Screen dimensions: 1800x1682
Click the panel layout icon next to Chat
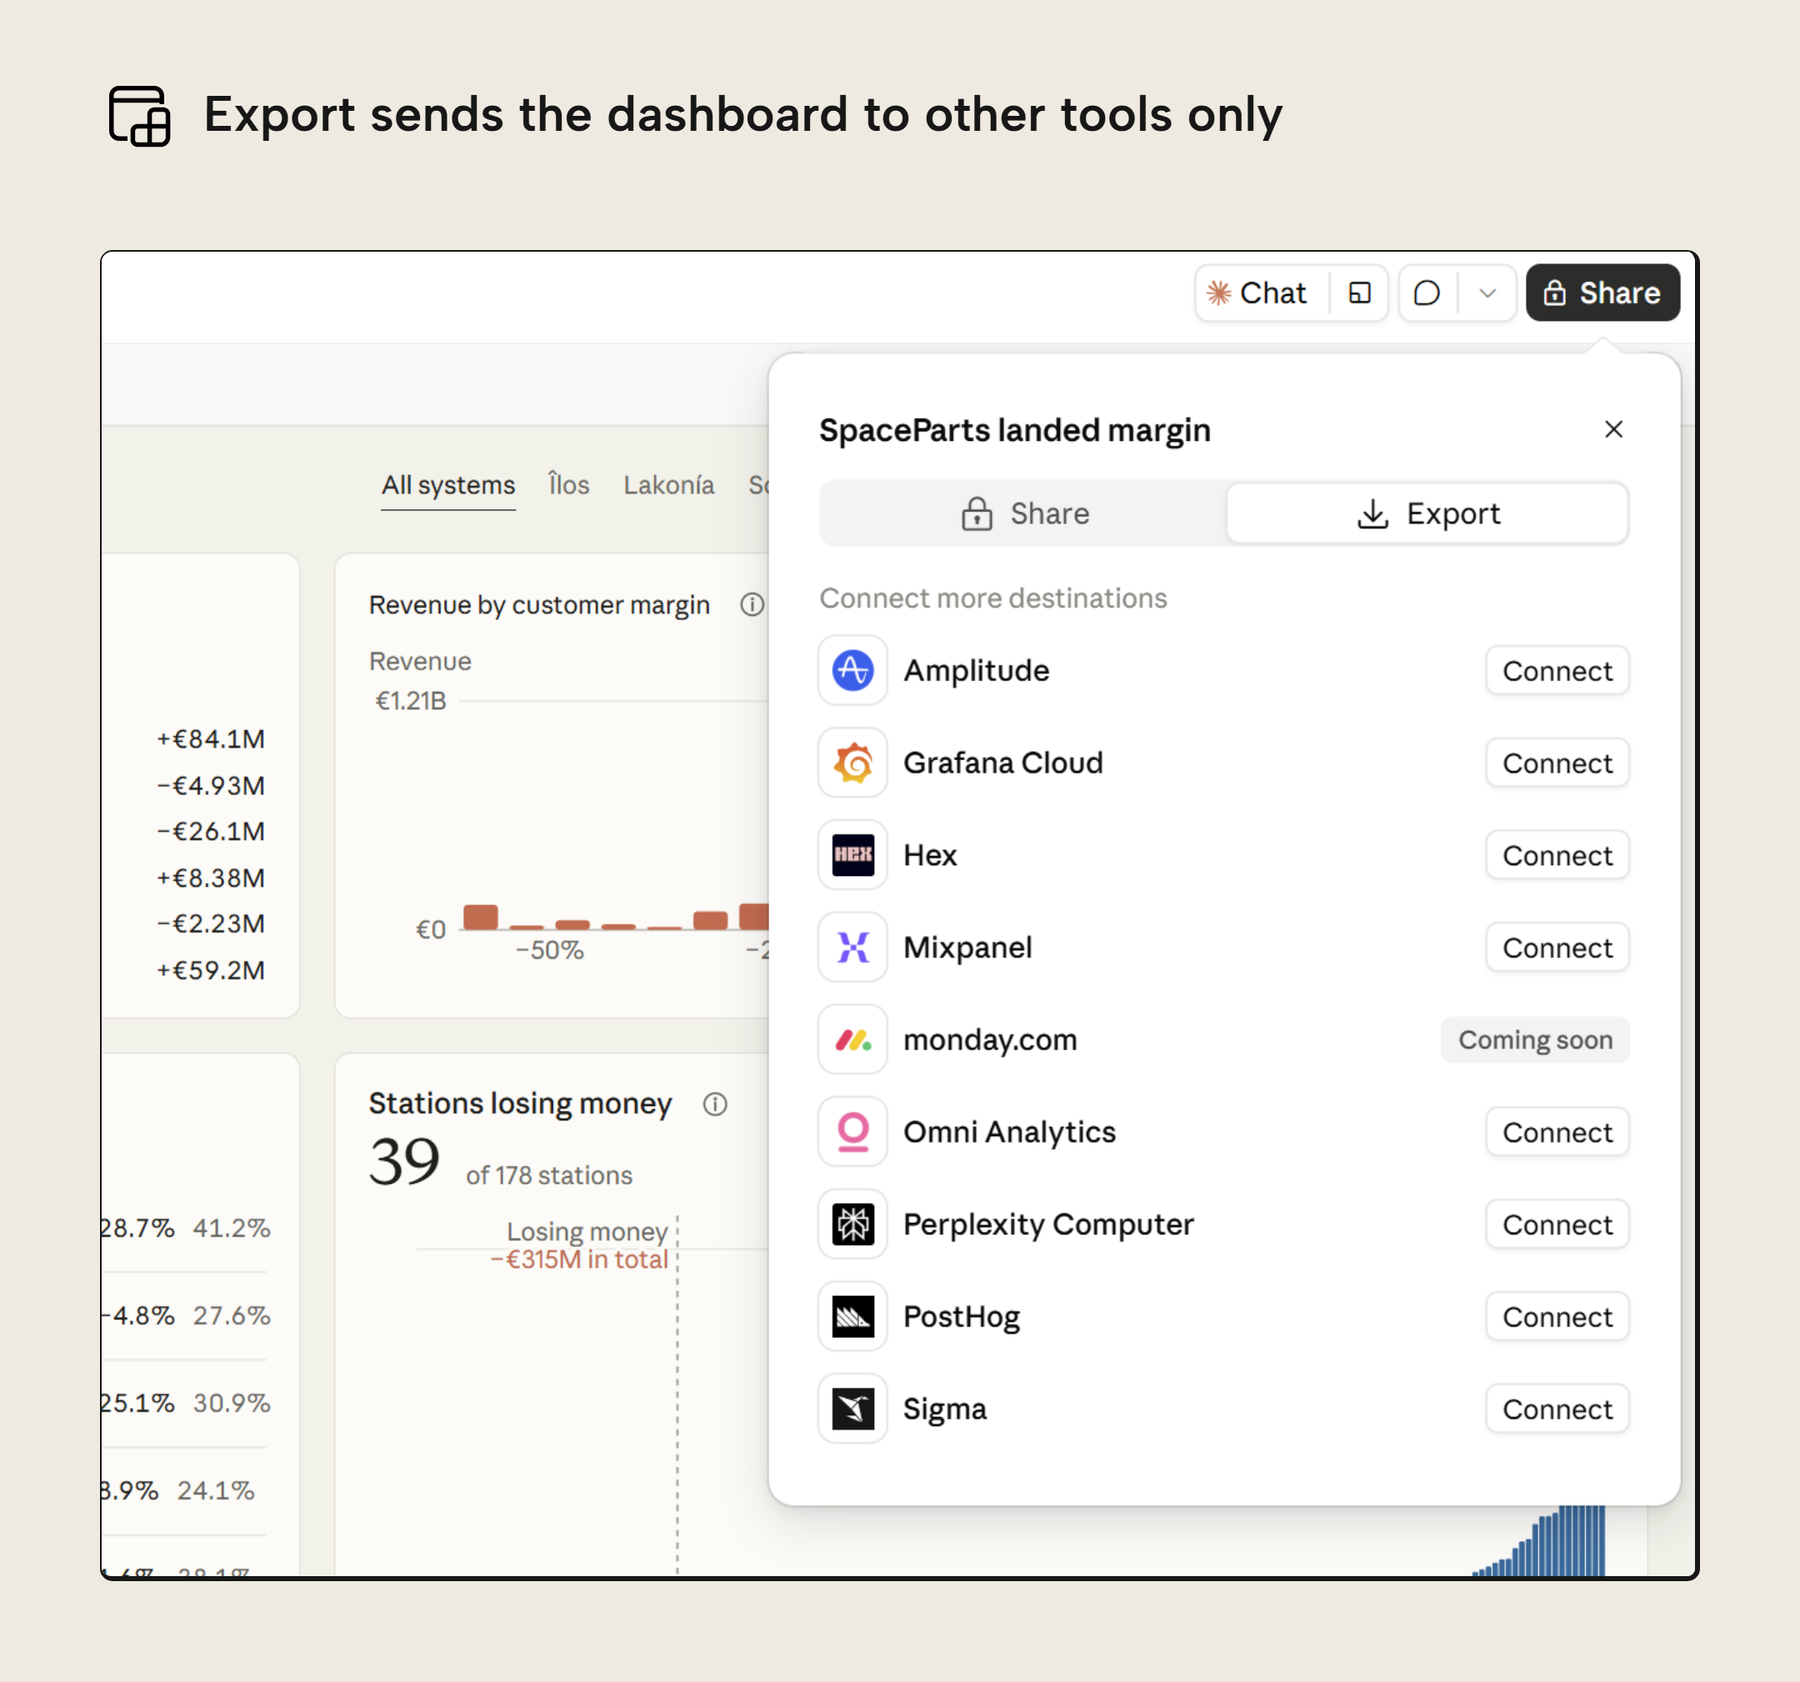[1359, 293]
